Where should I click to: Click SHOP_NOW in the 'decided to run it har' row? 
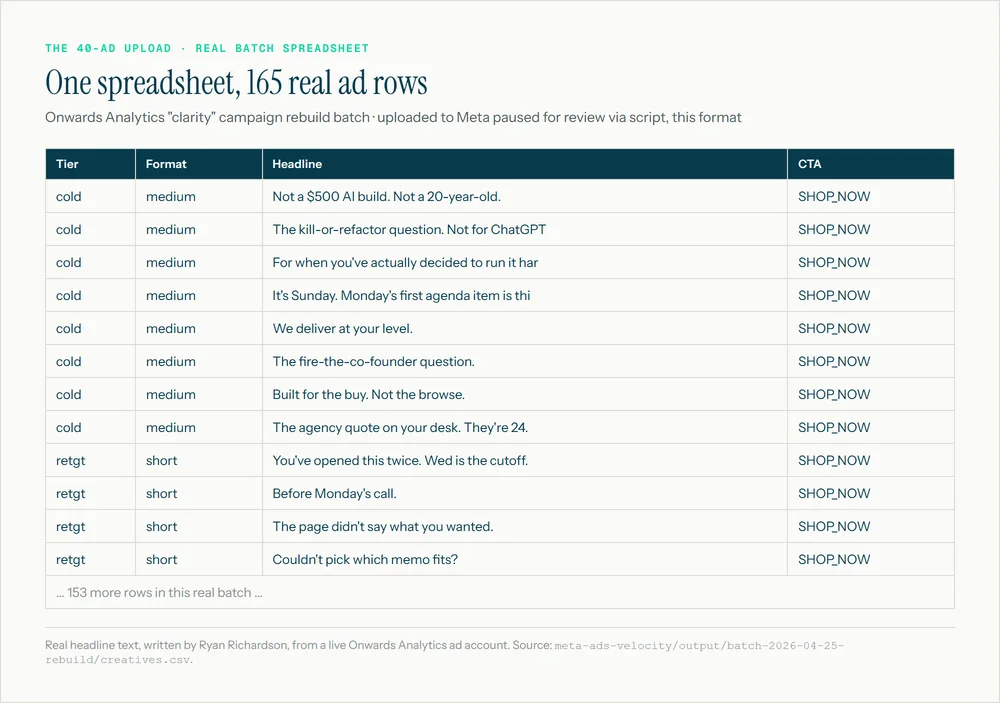click(x=834, y=263)
